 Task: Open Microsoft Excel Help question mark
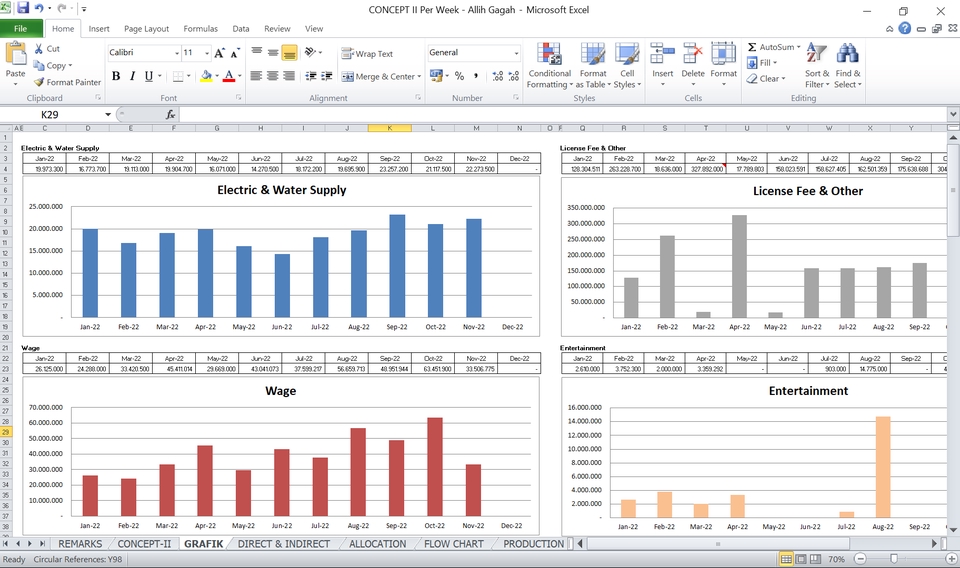904,28
